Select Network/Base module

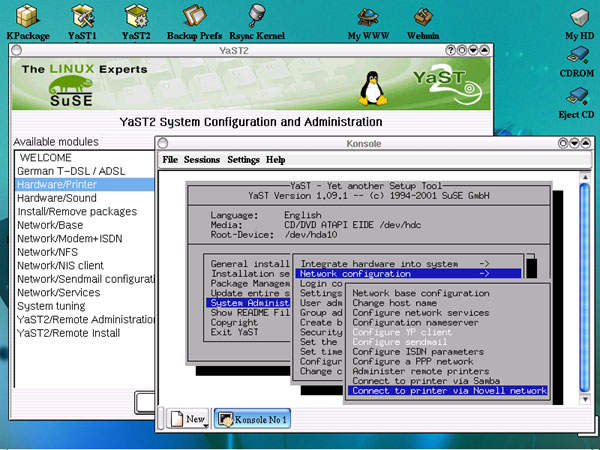pos(84,225)
